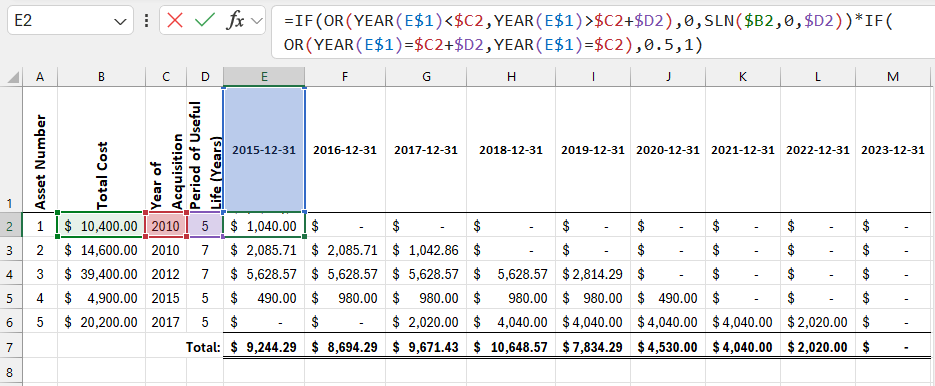
Task: Select the $9,671.43 total cell
Action: [426, 346]
